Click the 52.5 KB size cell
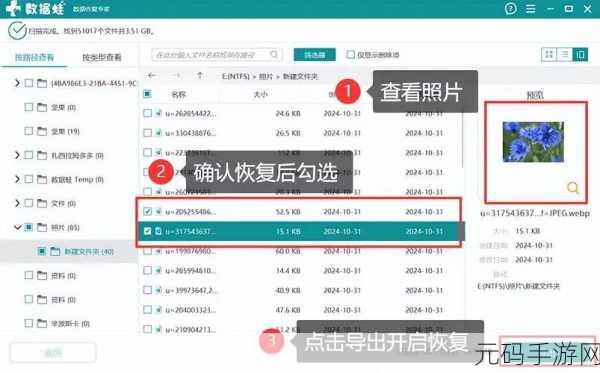600x373 pixels. click(288, 212)
